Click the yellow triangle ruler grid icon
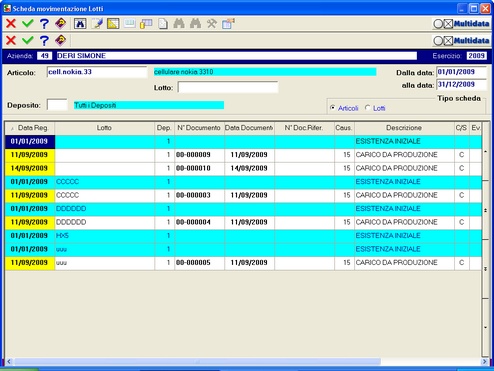Viewport: 494px width, 371px height. 113,24
